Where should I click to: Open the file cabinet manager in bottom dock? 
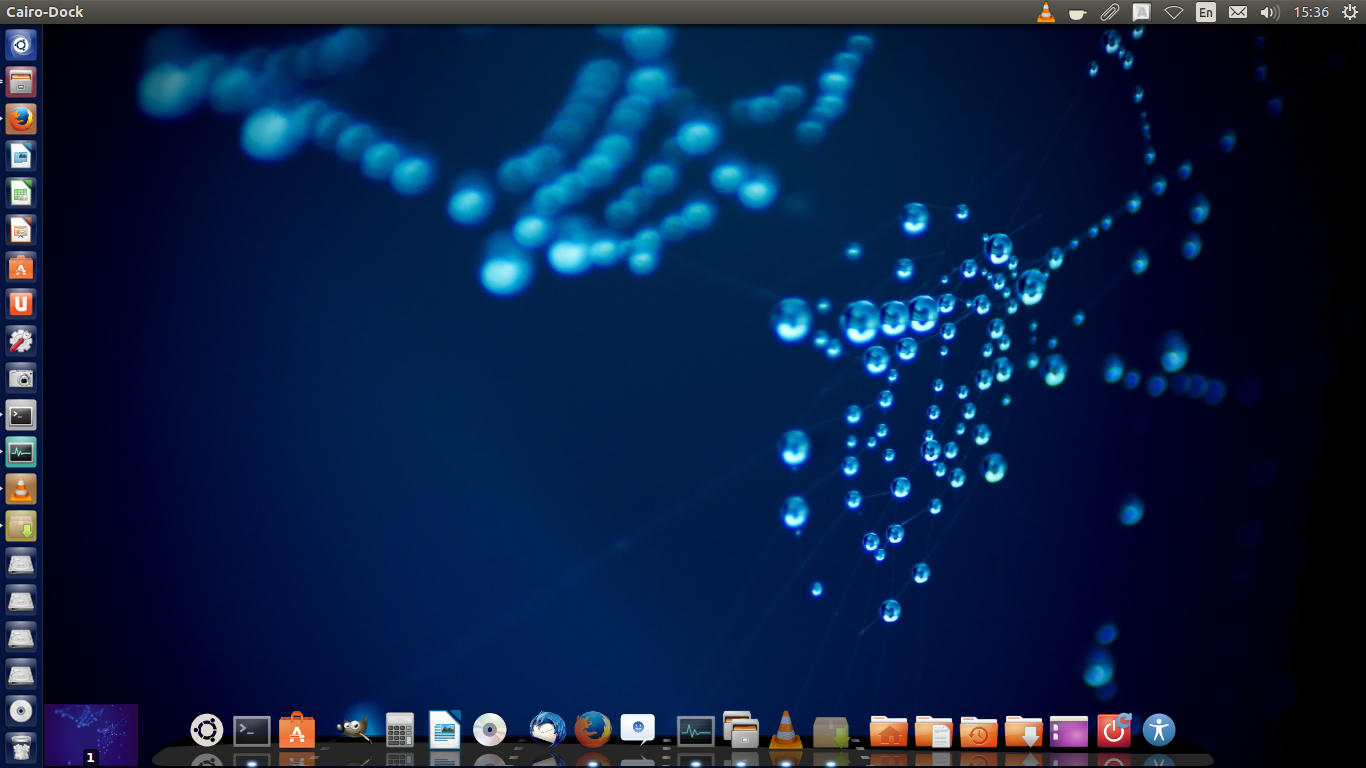tap(741, 730)
